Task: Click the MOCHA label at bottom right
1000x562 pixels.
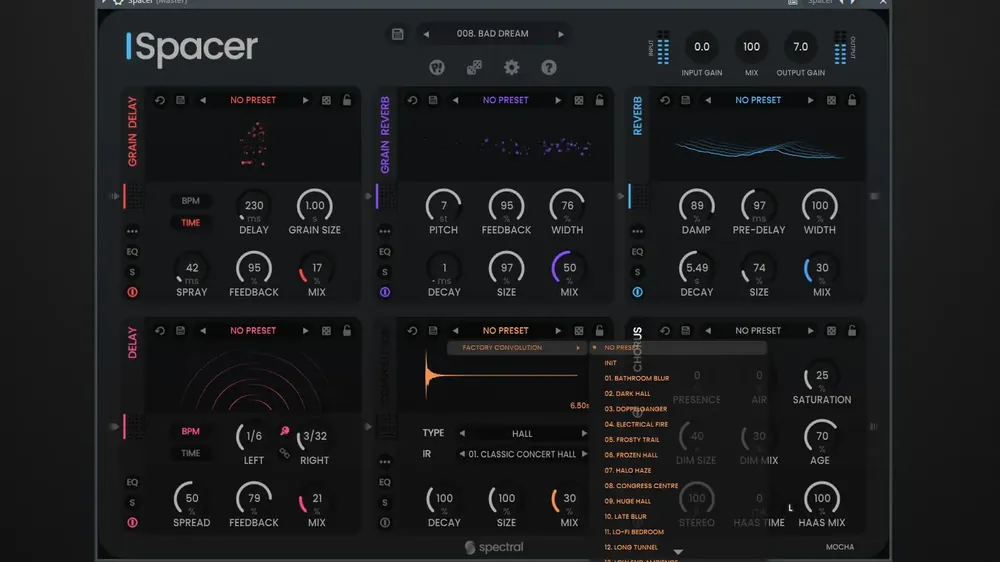Action: [x=840, y=547]
